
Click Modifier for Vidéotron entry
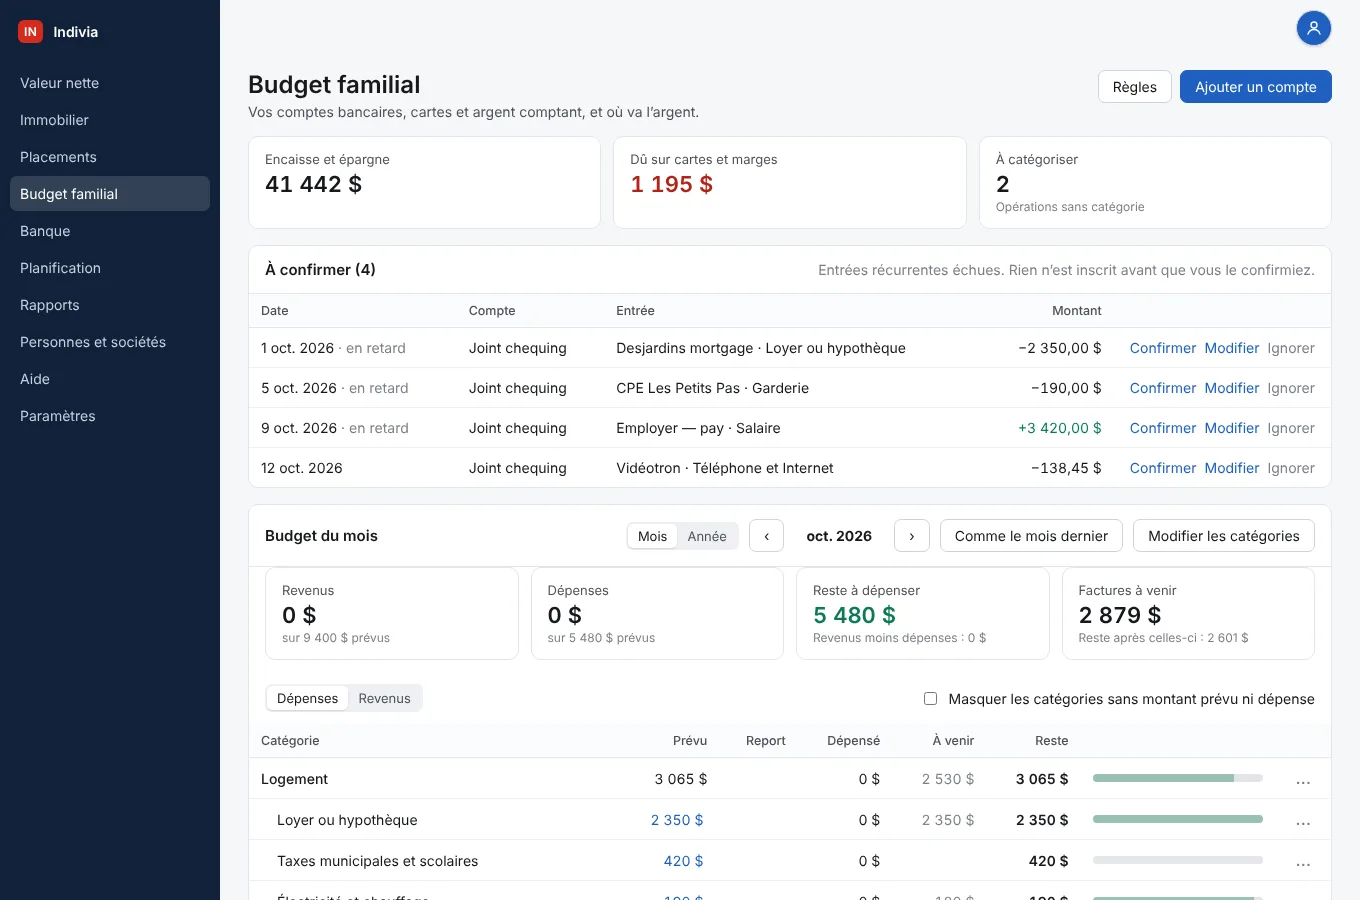pyautogui.click(x=1232, y=468)
